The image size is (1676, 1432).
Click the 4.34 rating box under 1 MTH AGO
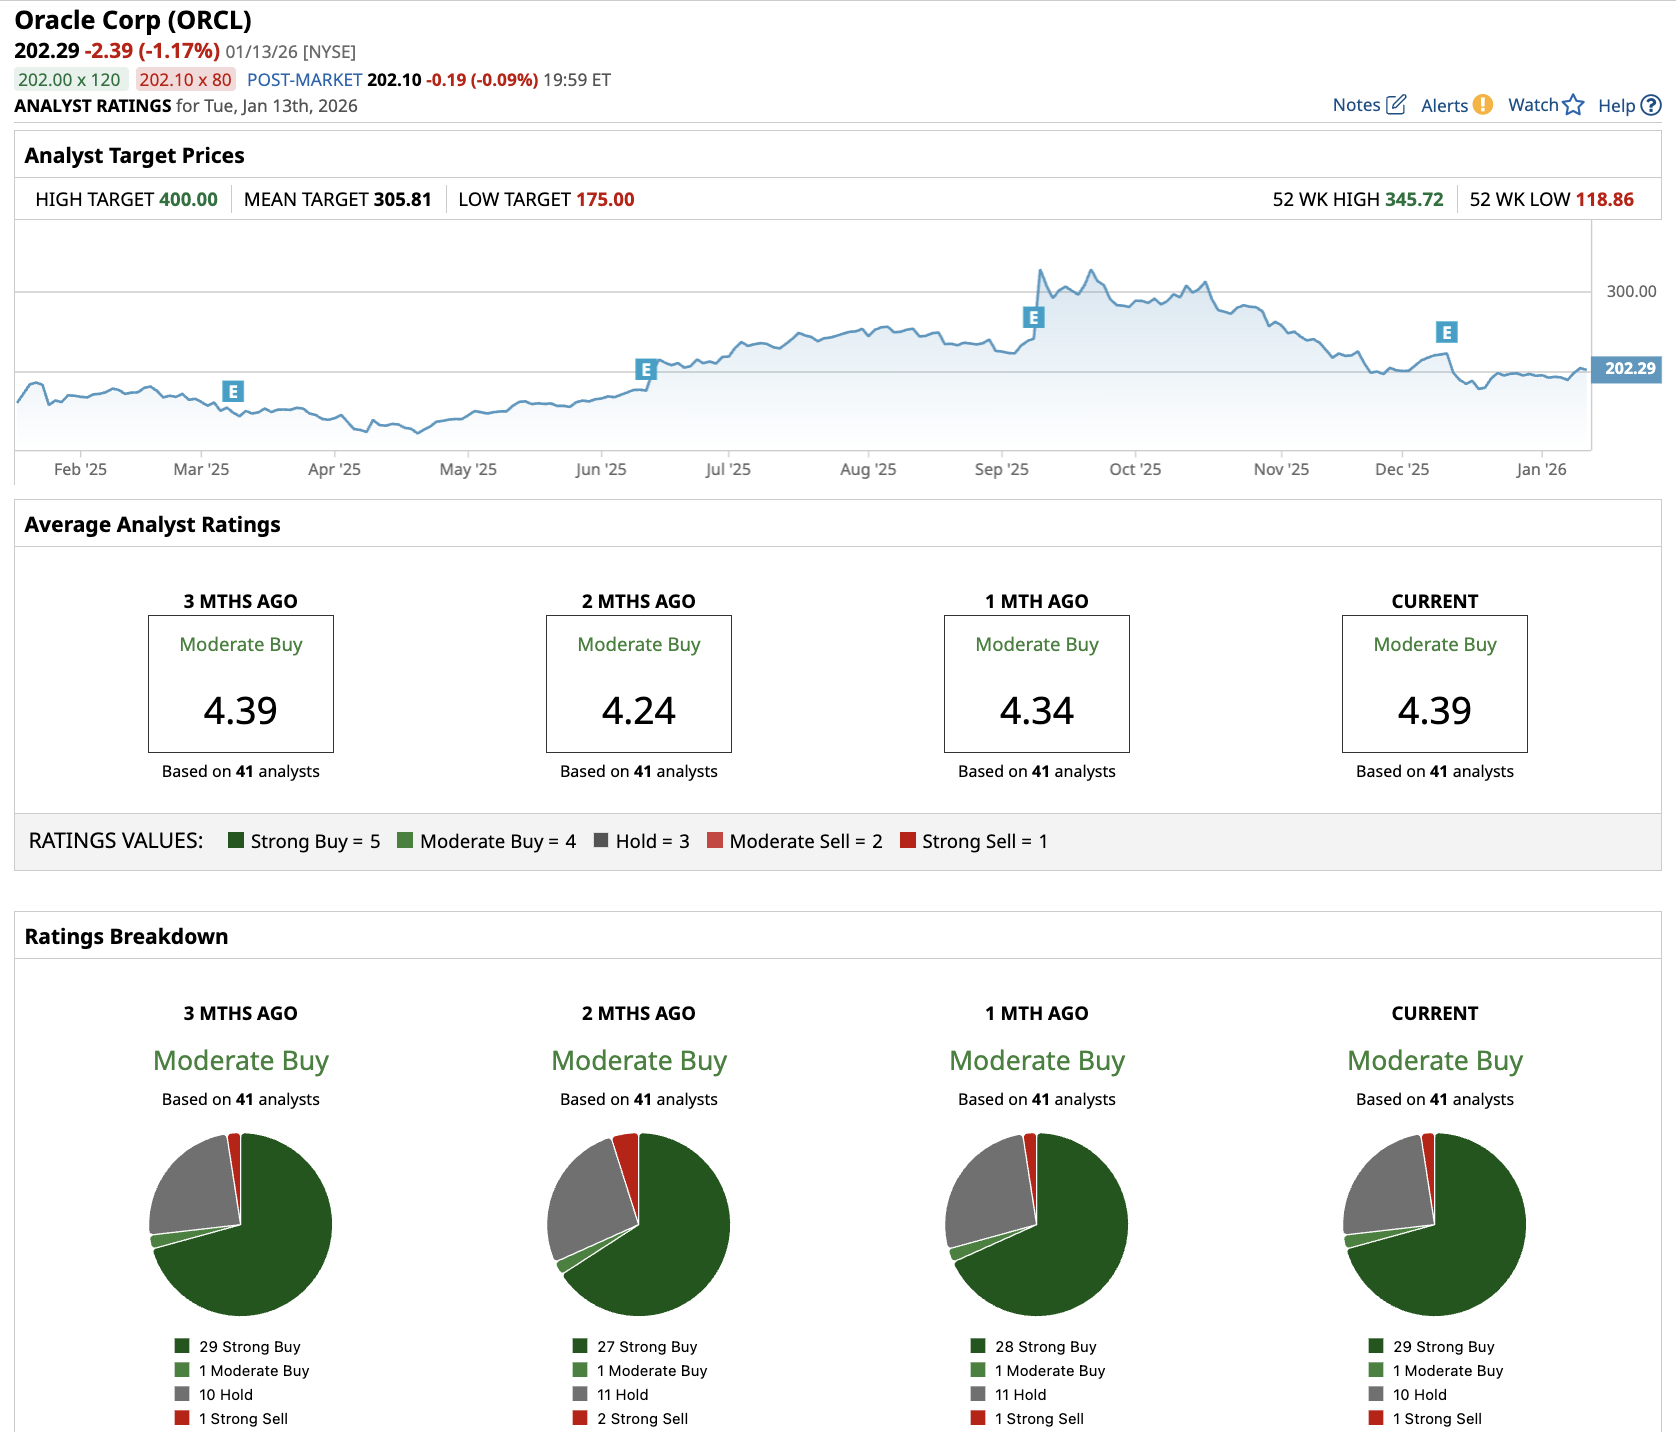click(1037, 684)
